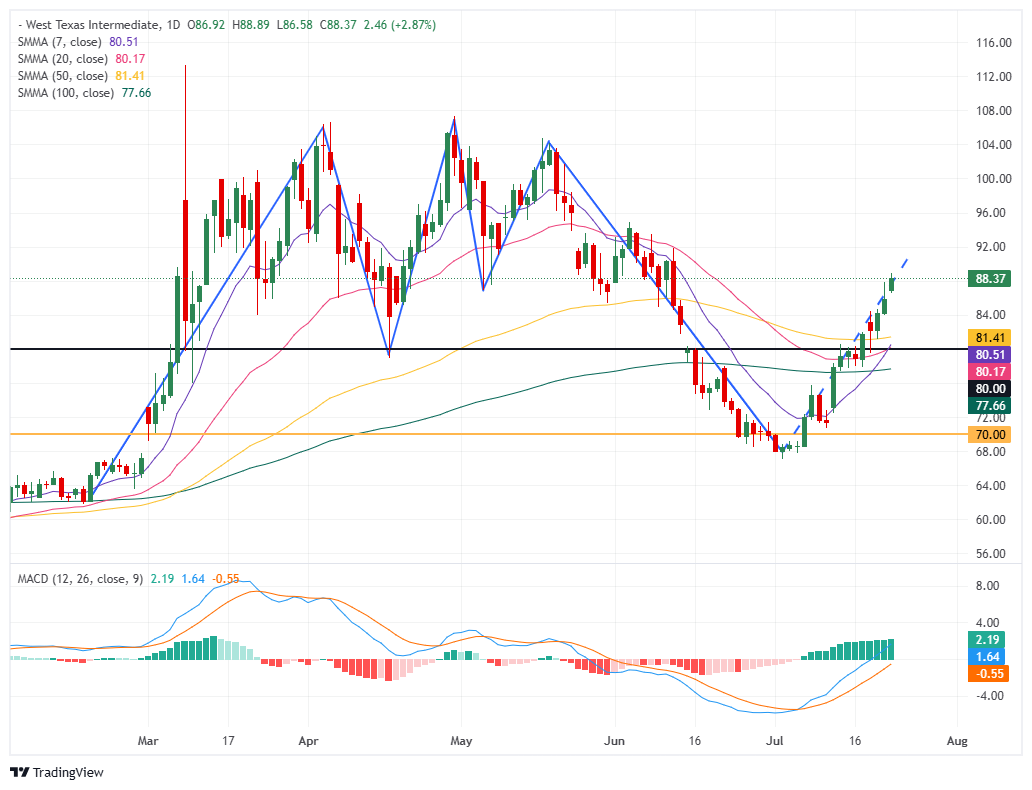
Task: Click the teal 2.19 MACD histogram value tag
Action: point(986,639)
